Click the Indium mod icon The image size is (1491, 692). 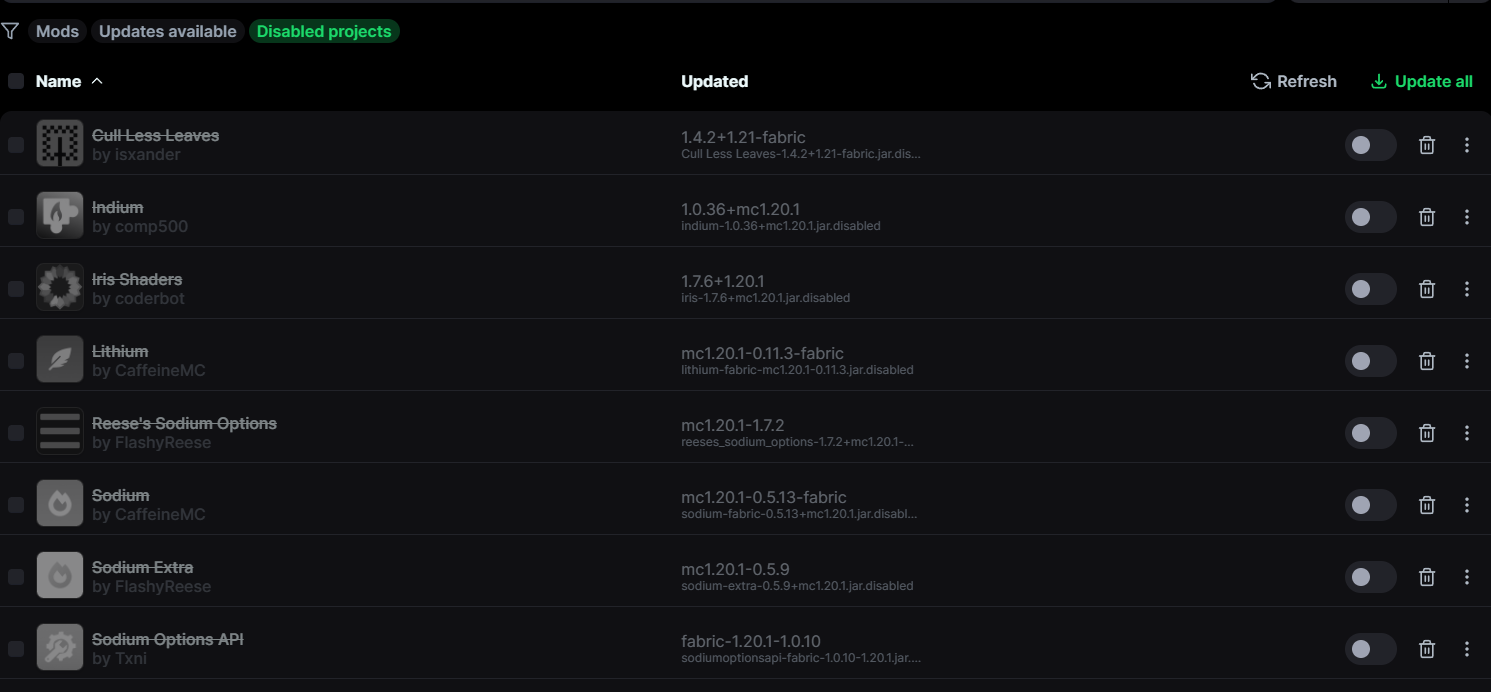pyautogui.click(x=60, y=215)
